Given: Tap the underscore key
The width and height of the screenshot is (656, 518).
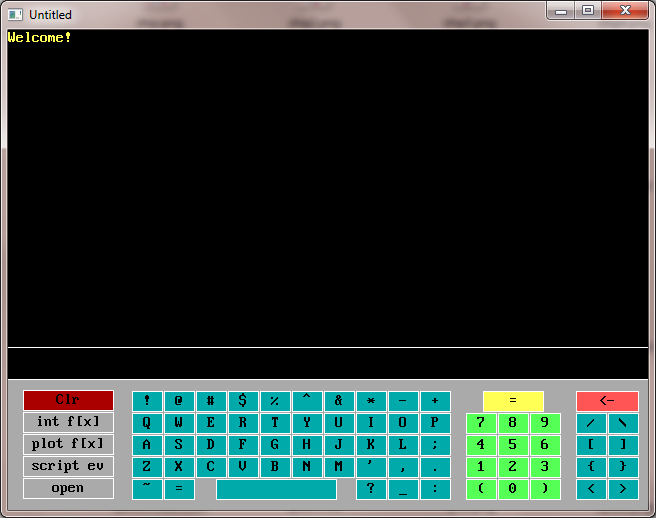Looking at the screenshot, I should point(403,490).
